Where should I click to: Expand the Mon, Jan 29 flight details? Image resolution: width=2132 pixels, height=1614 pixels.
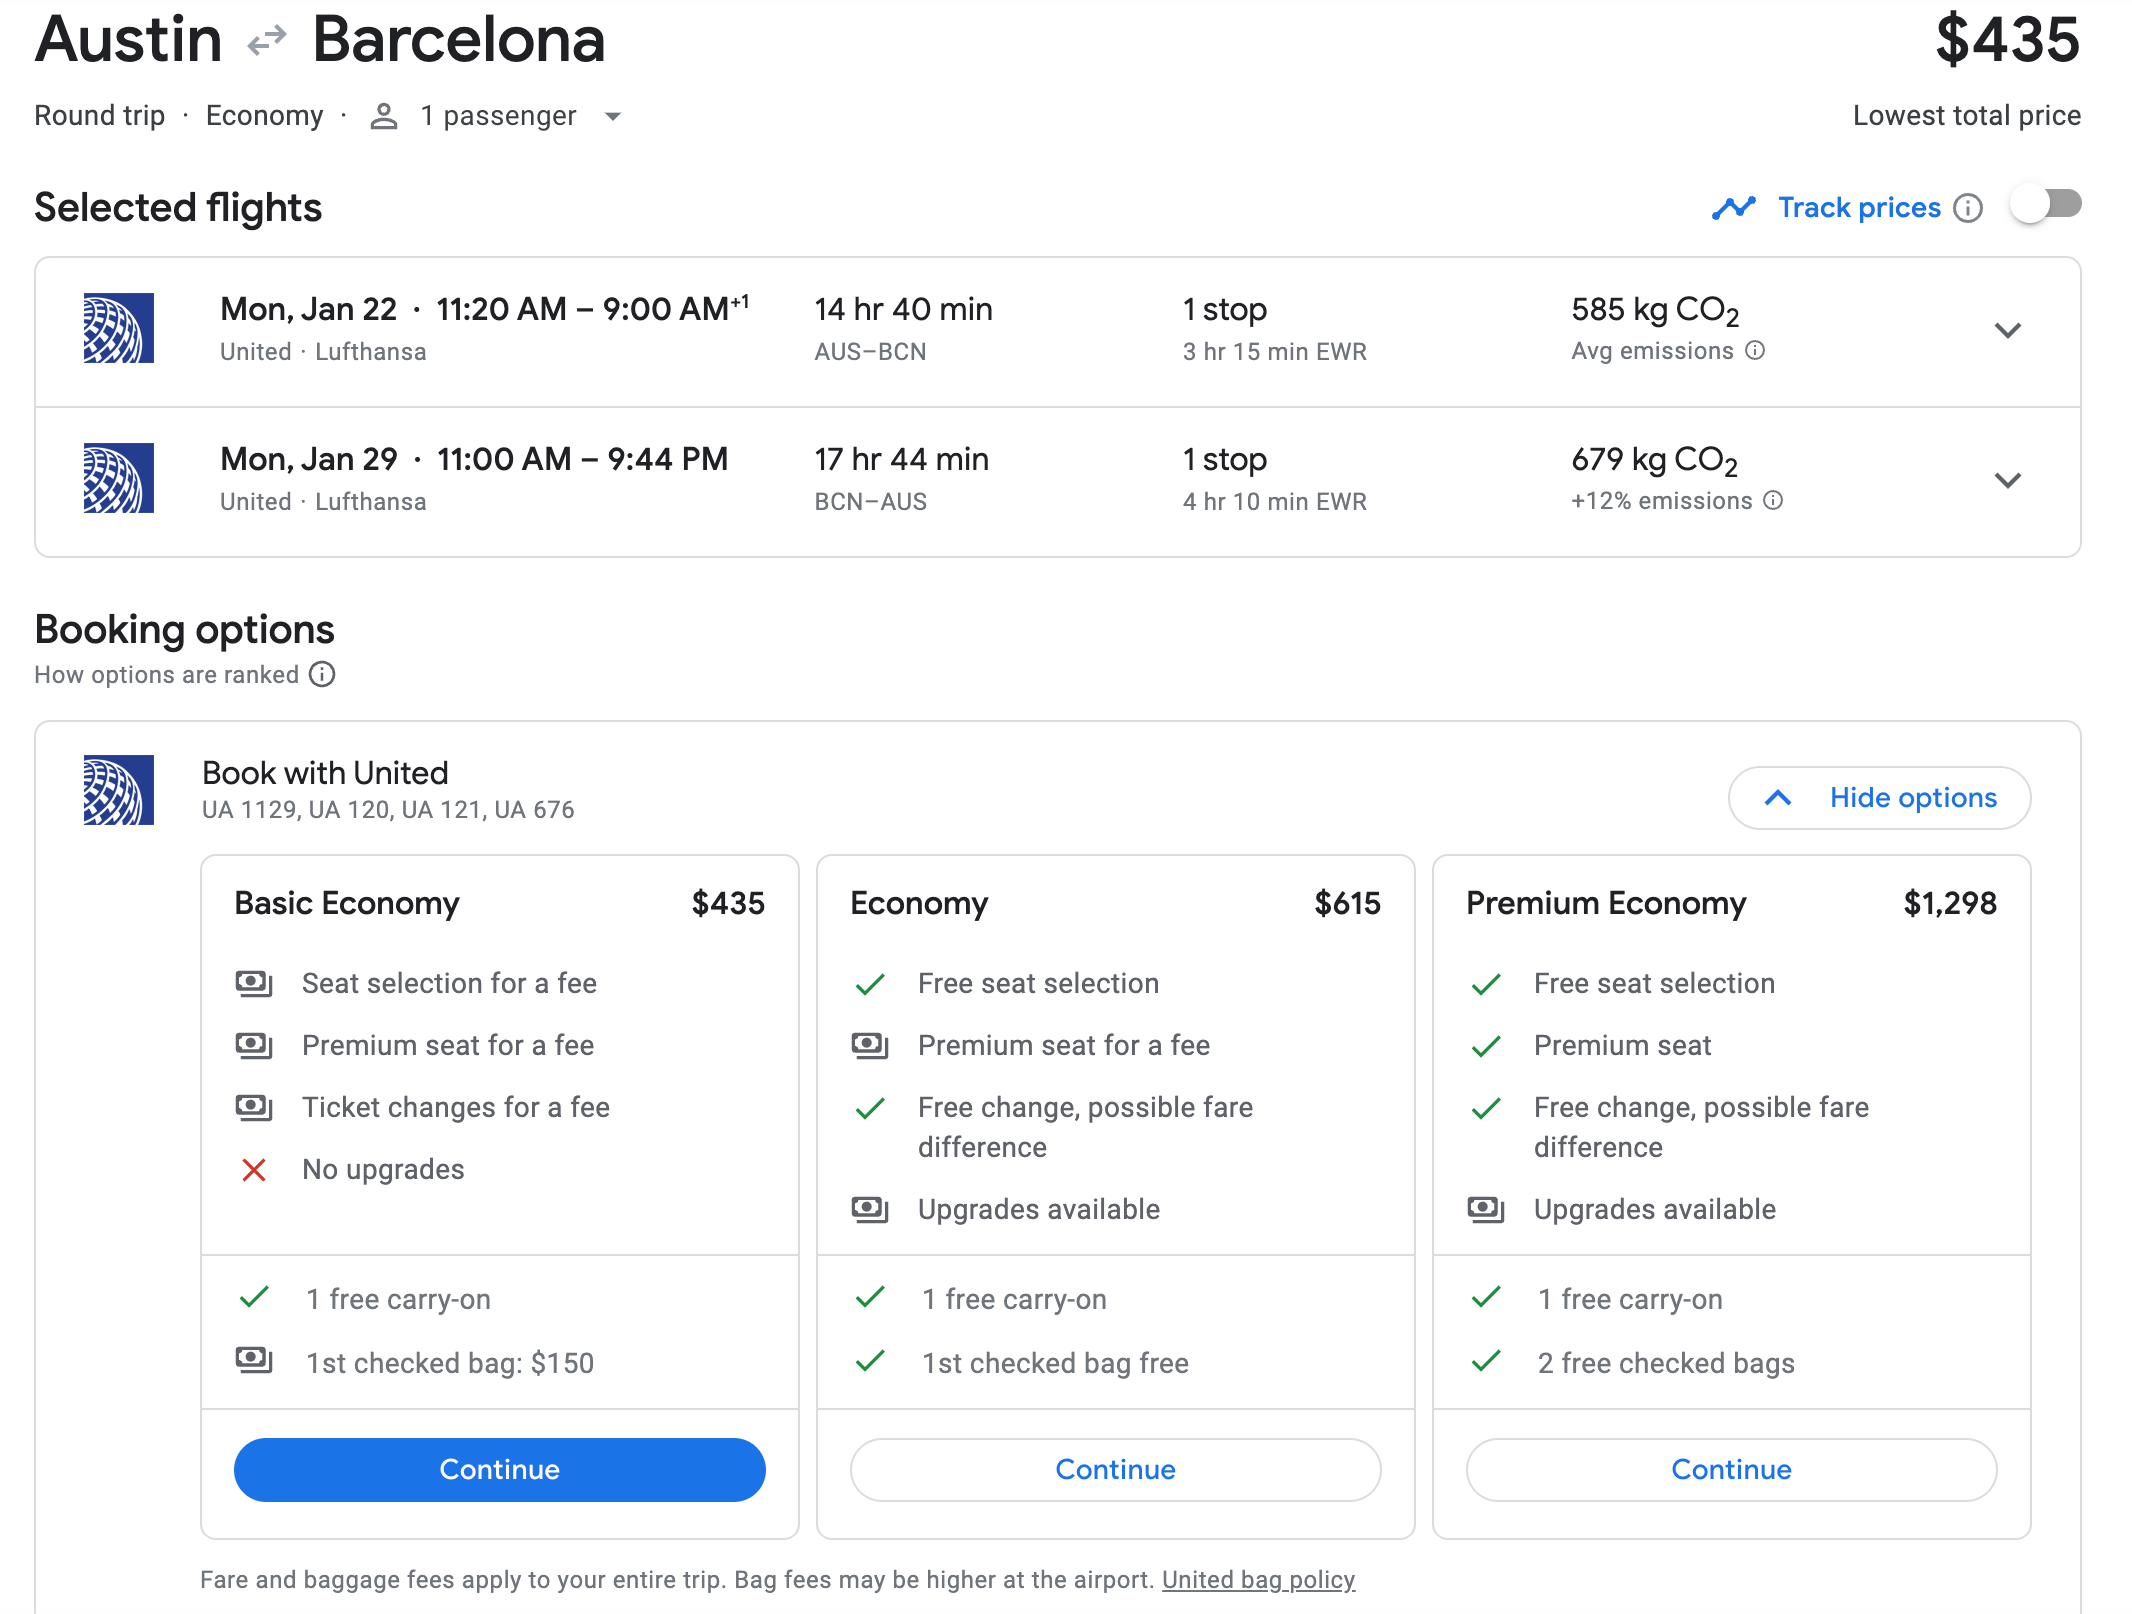click(2007, 481)
